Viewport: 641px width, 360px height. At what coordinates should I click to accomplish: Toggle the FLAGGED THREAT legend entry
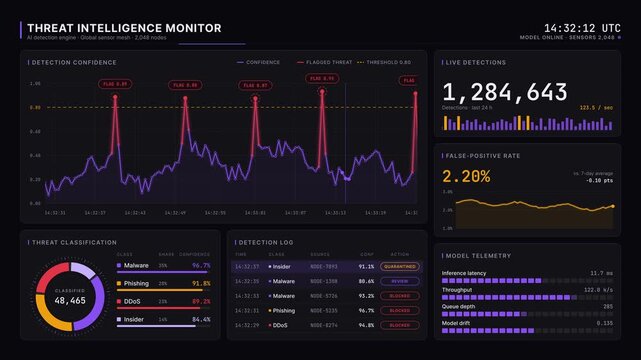[x=325, y=63]
